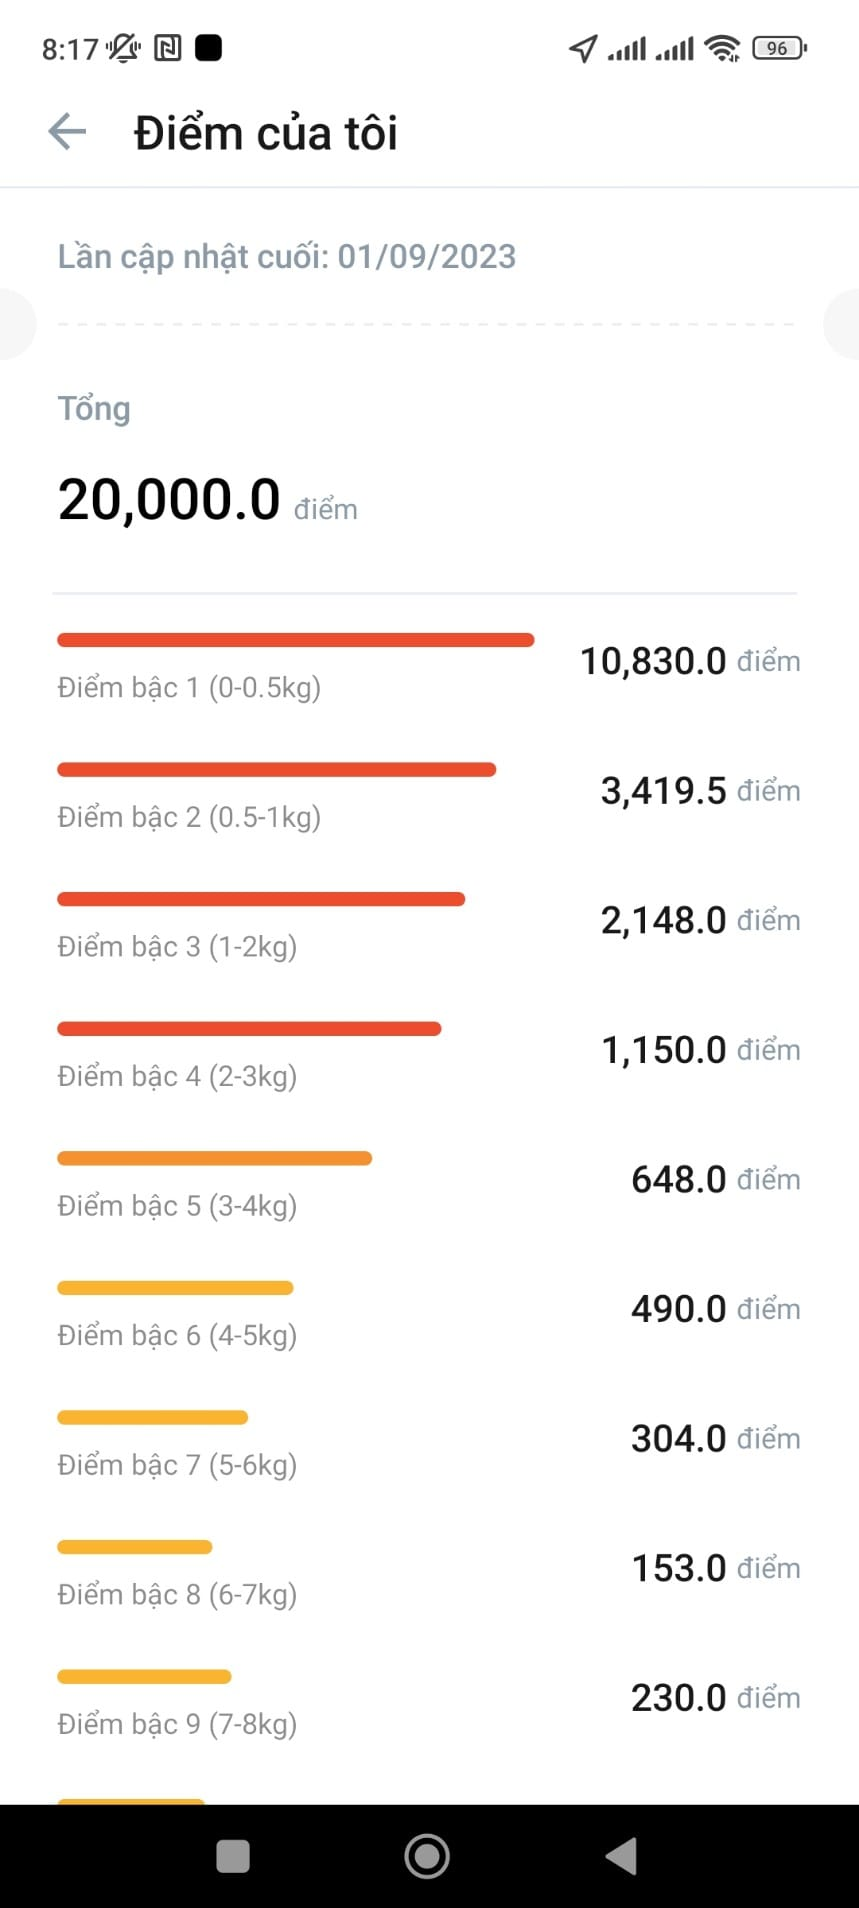The width and height of the screenshot is (859, 1908).
Task: Tap the orange bar for Điểm bậc 5
Action: [214, 1158]
